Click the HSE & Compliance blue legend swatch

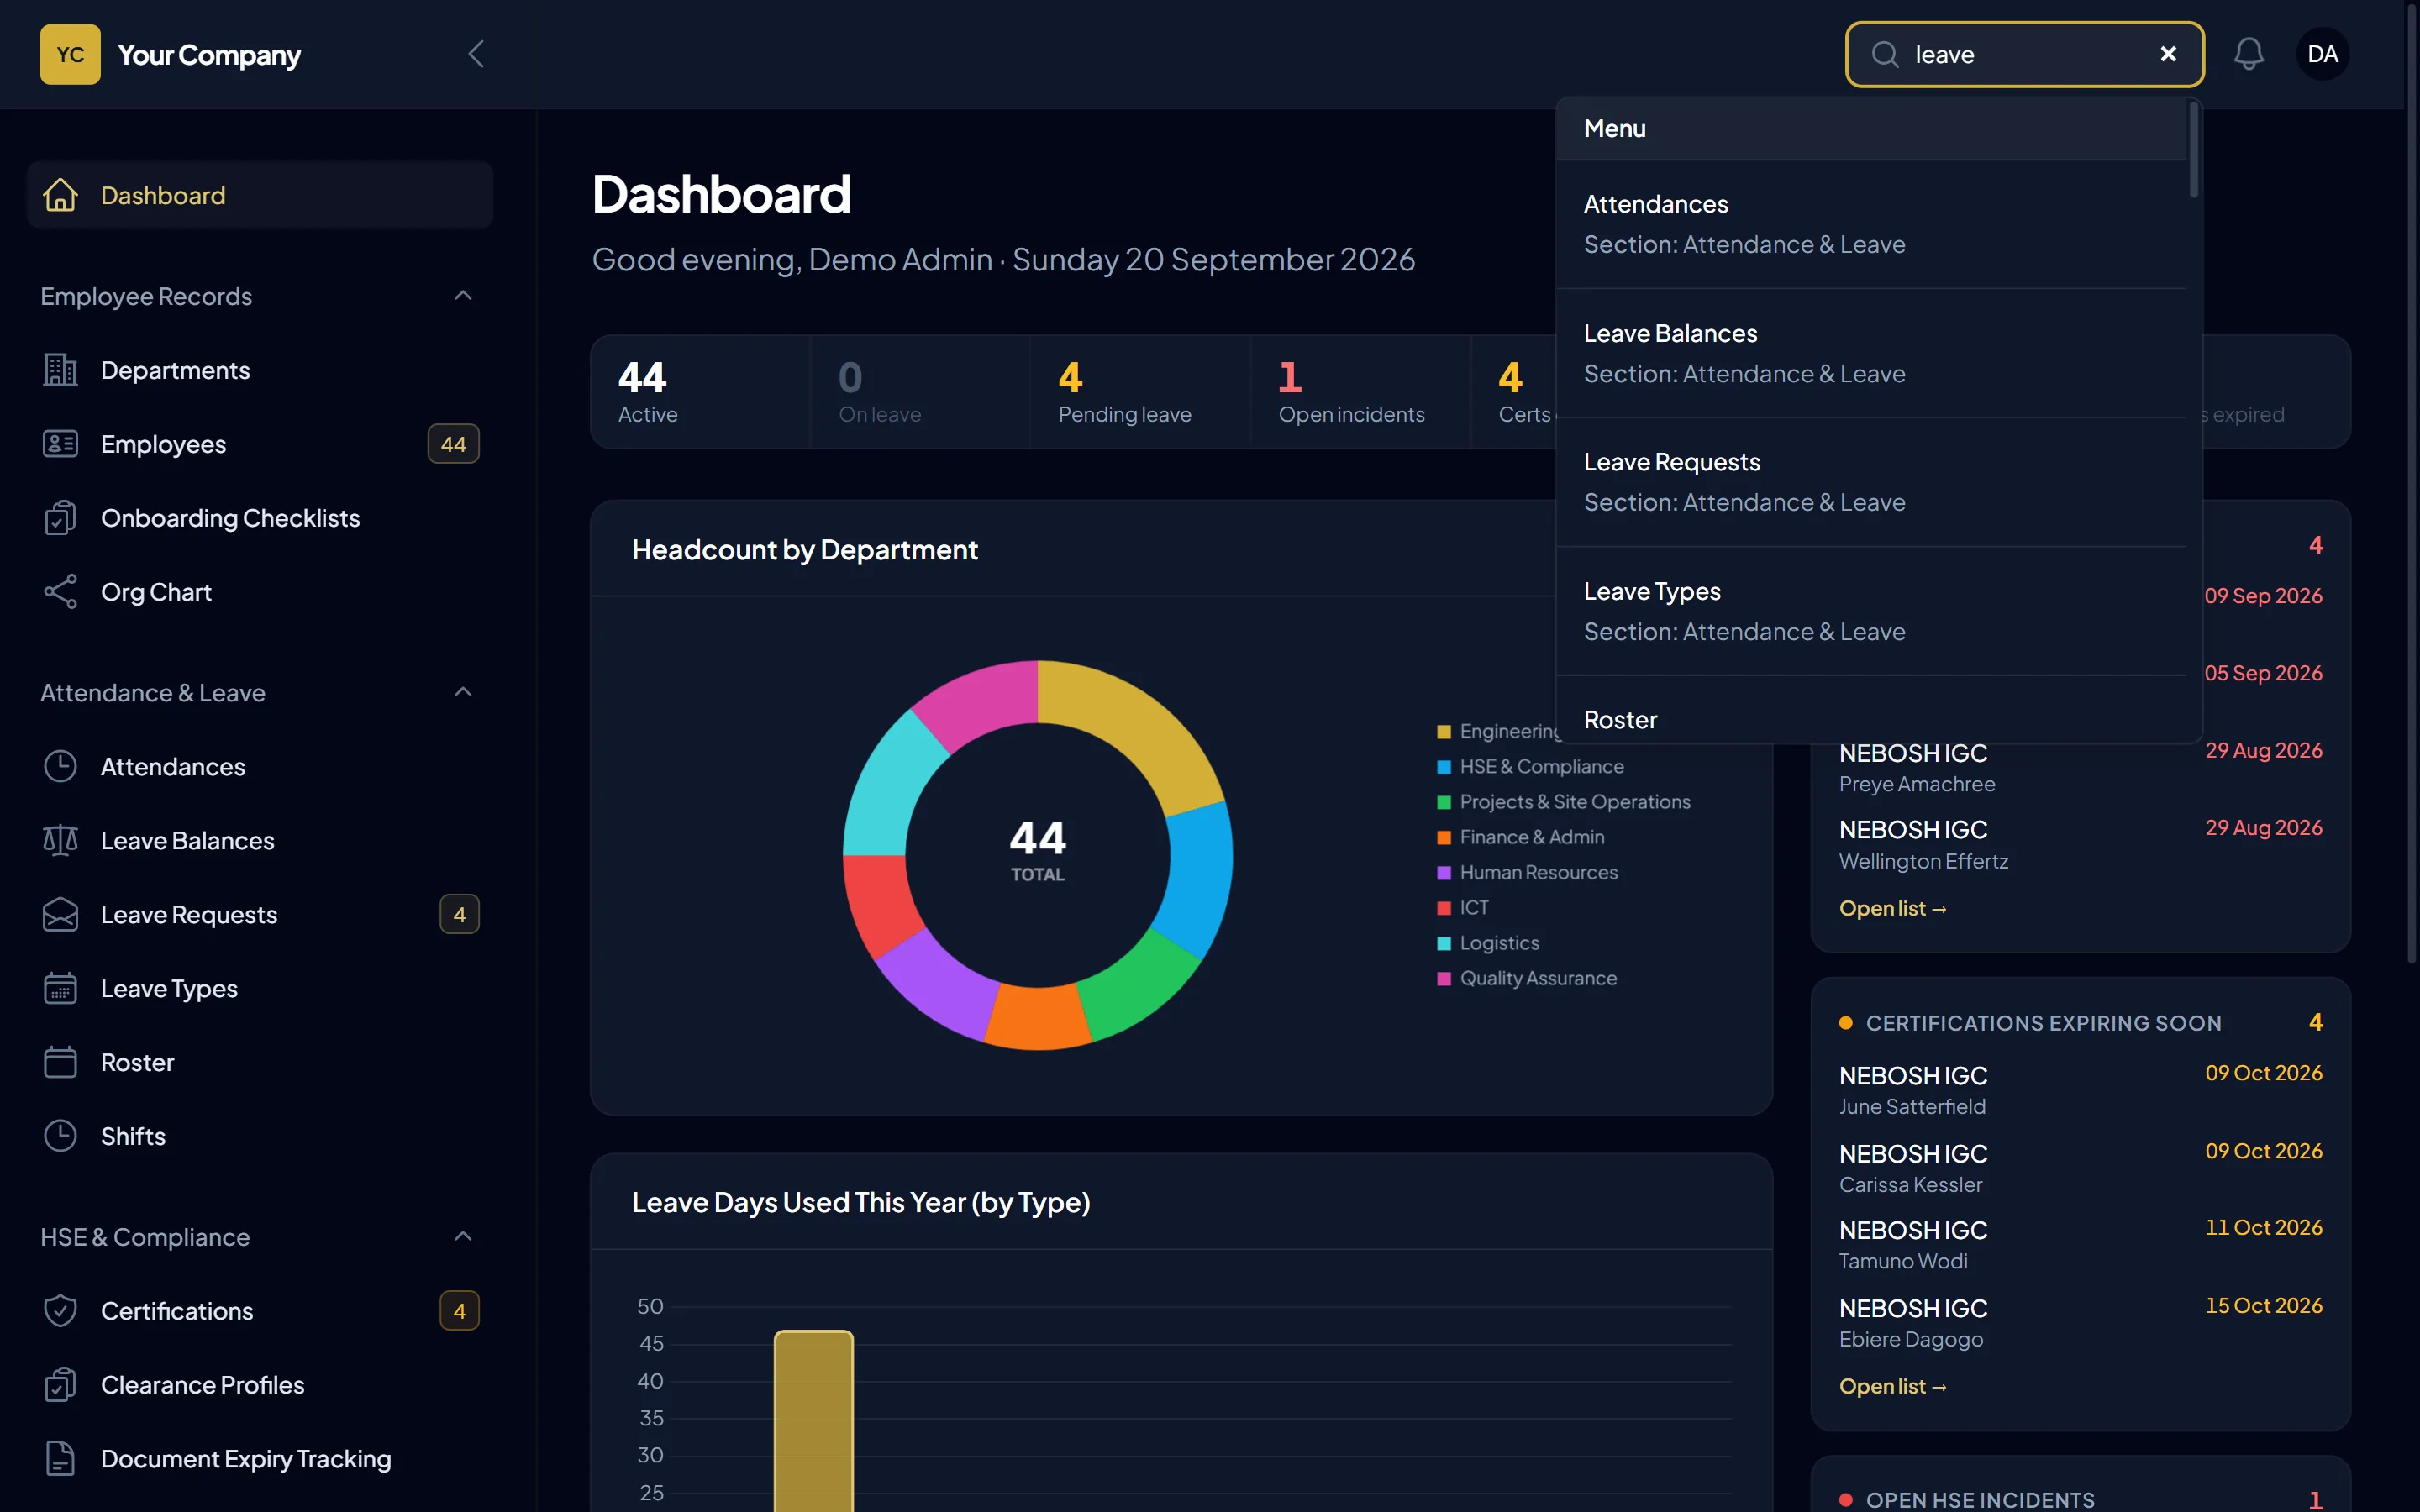click(x=1444, y=767)
